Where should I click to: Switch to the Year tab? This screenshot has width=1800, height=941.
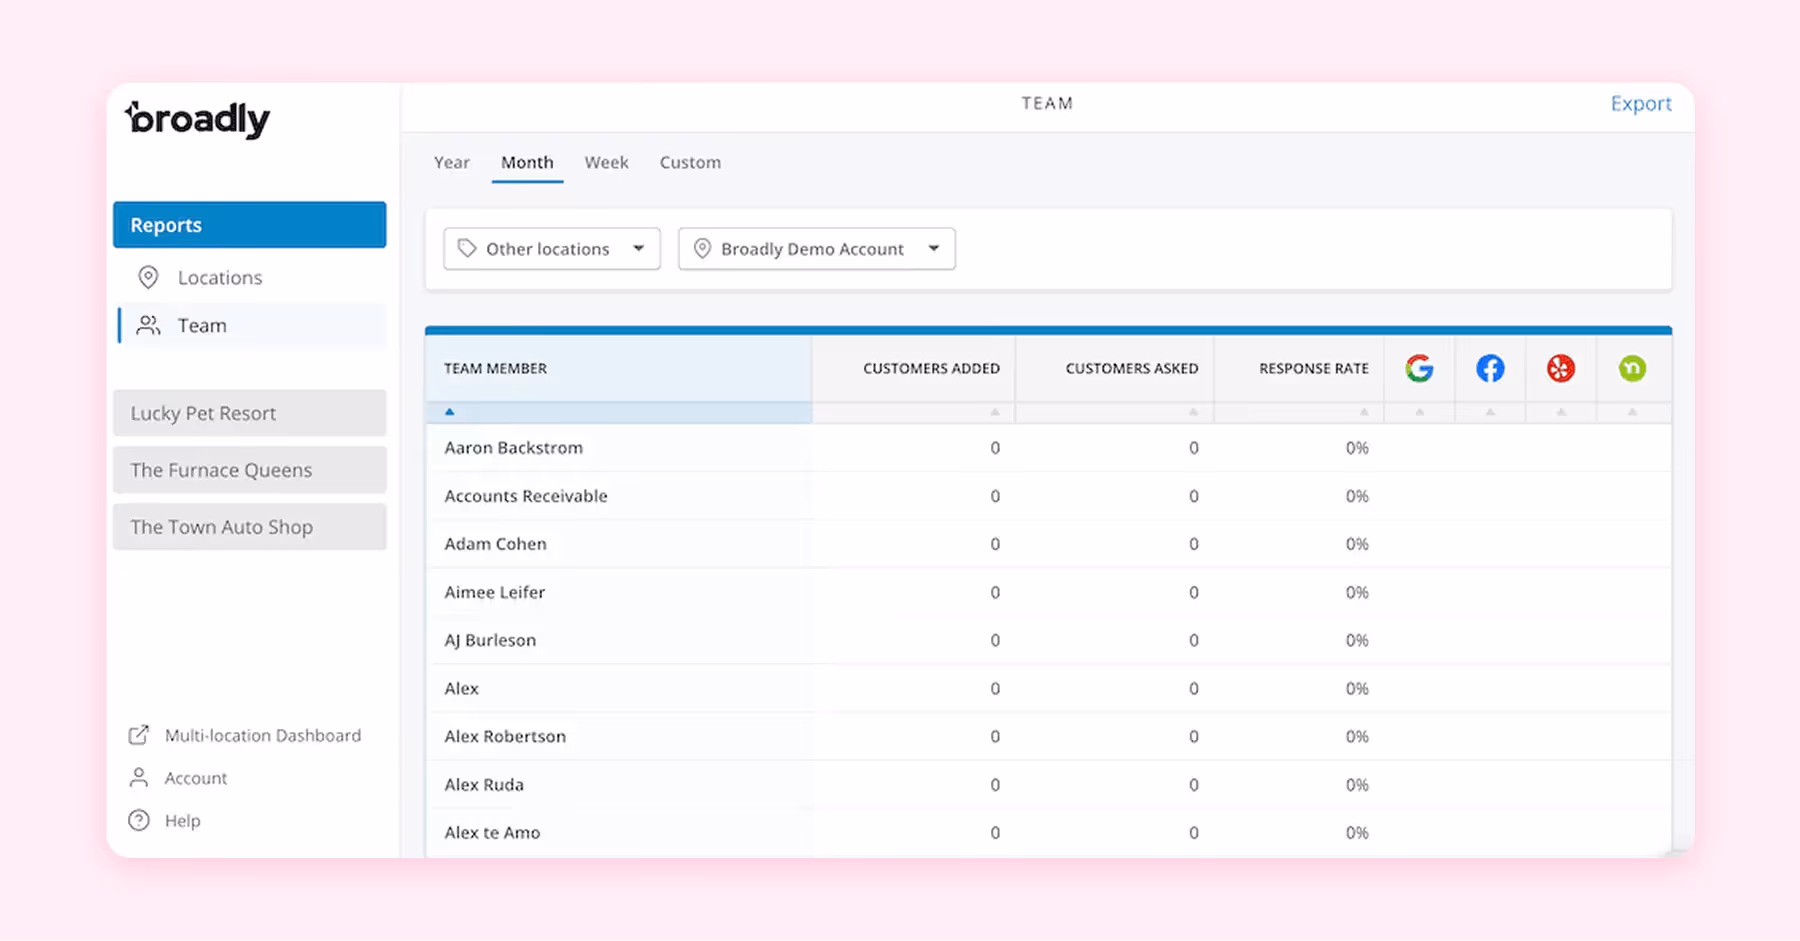click(452, 162)
